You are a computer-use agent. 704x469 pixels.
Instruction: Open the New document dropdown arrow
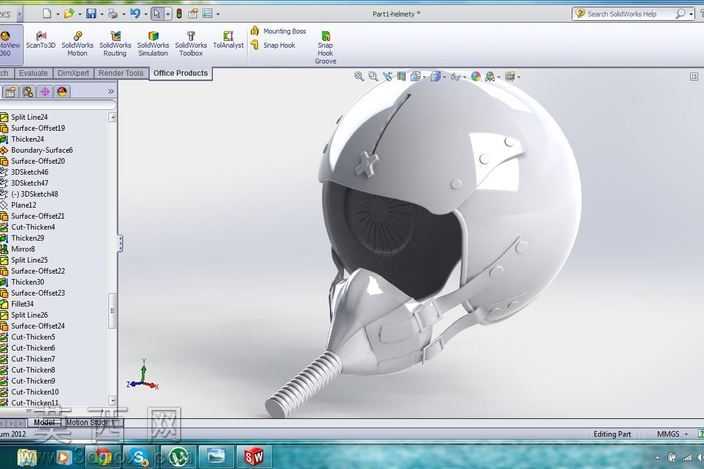click(58, 14)
